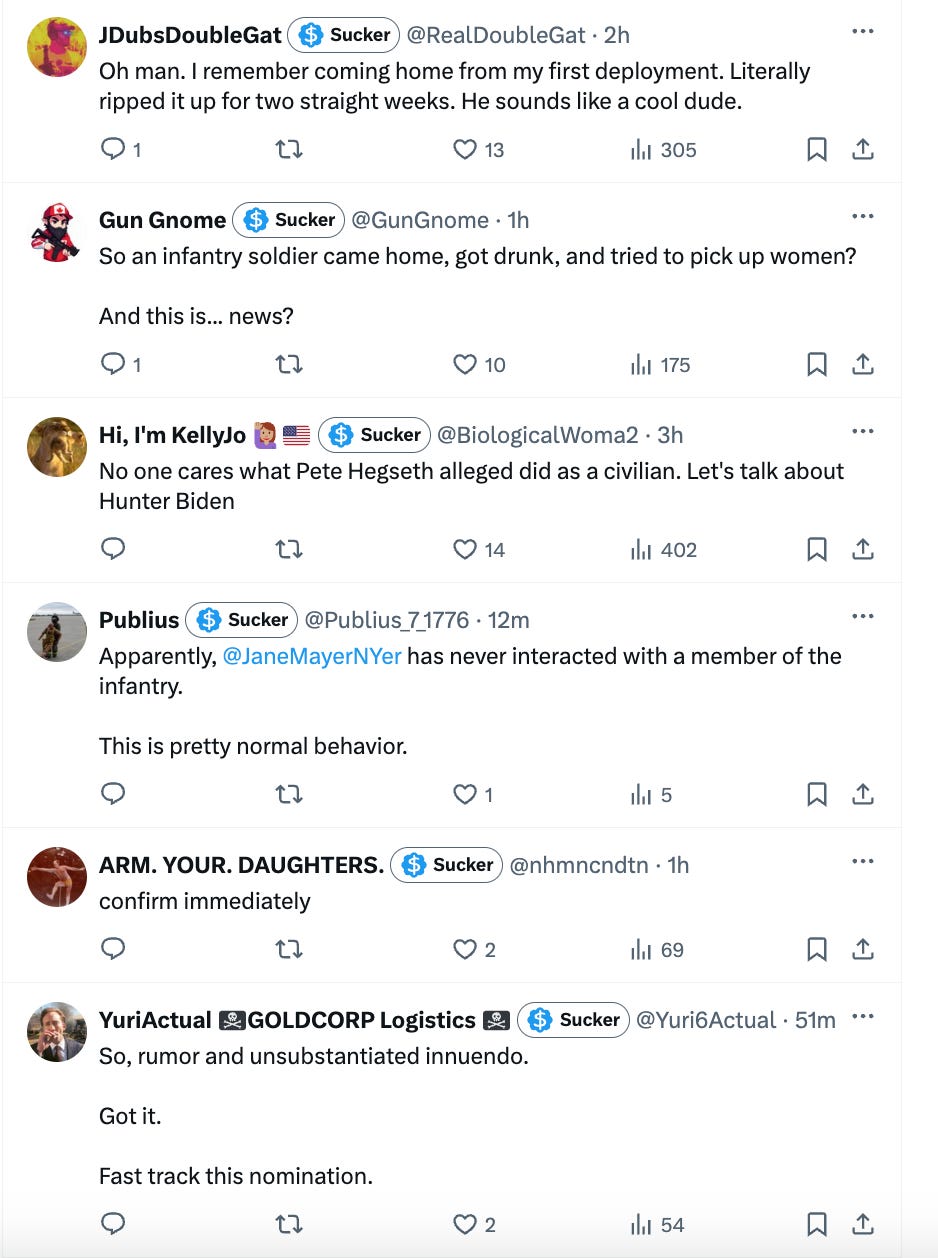Bookmark Publius's reply about the infantry

[817, 794]
